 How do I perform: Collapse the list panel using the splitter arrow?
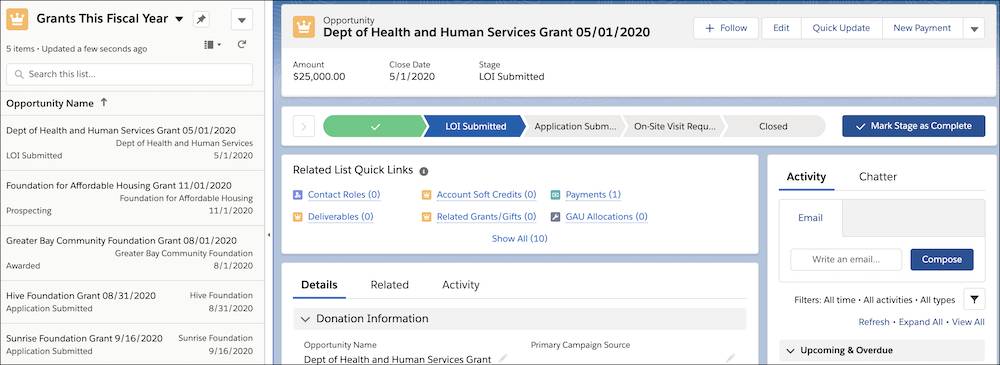[268, 235]
